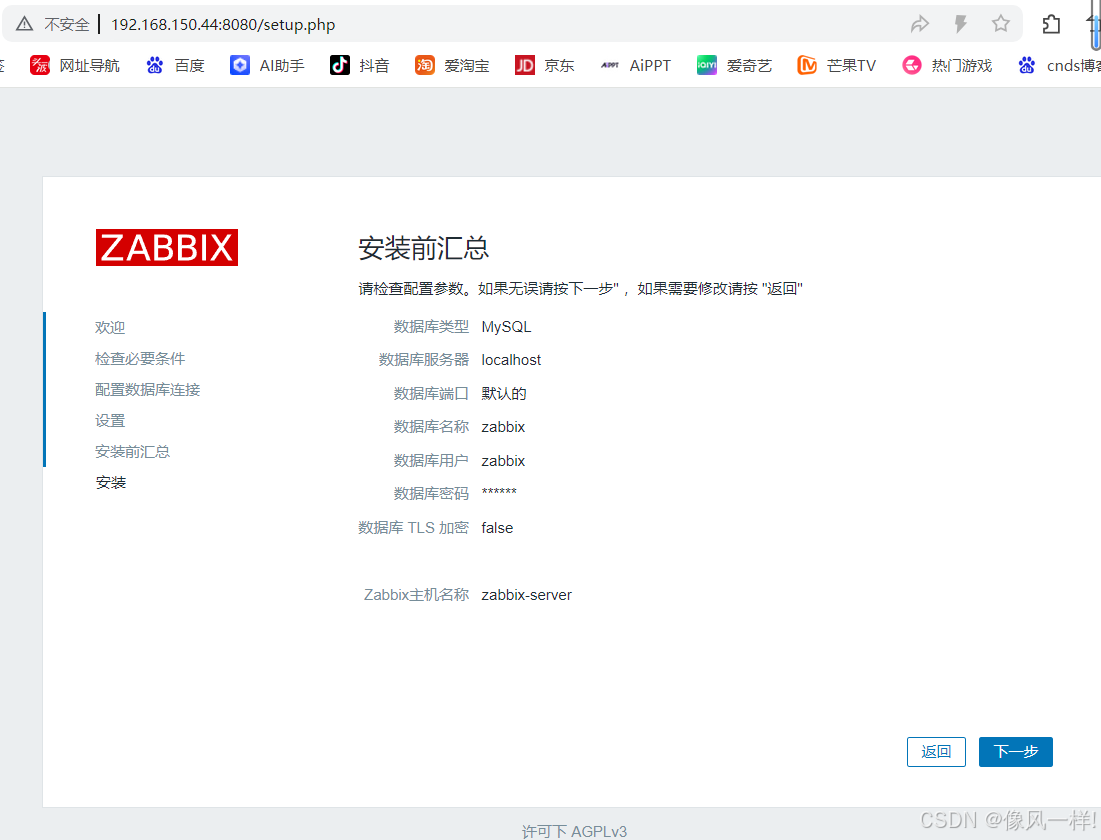Image resolution: width=1101 pixels, height=840 pixels.
Task: Click the 安装前汇总 page heading
Action: 423,248
